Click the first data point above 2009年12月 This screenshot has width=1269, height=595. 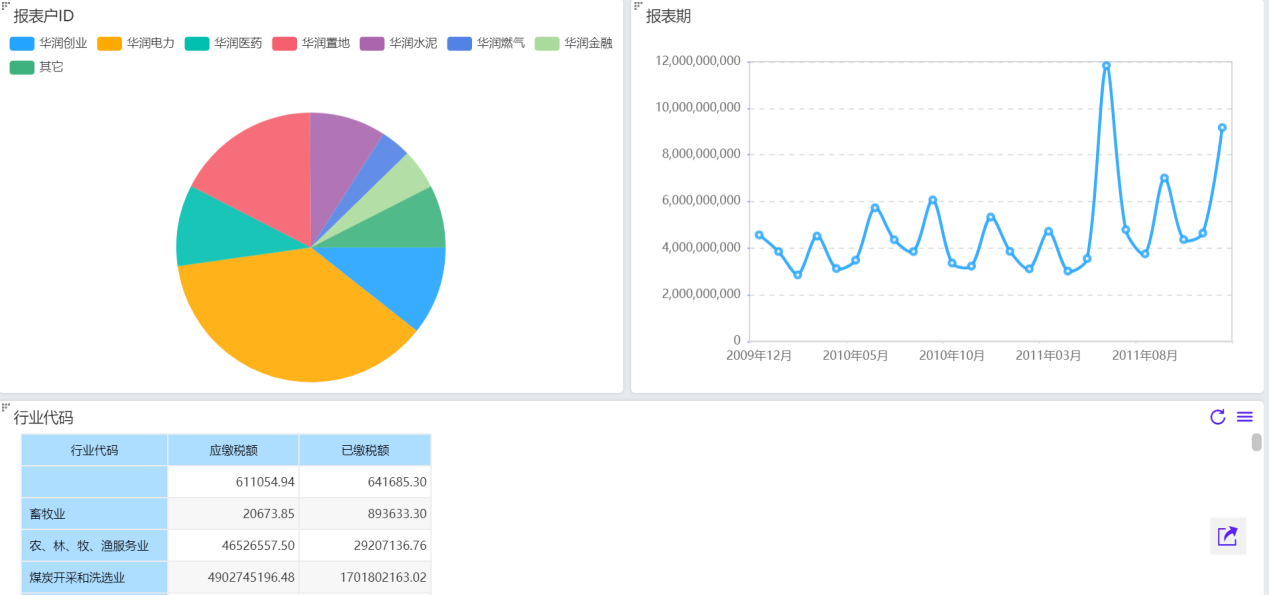(x=759, y=235)
